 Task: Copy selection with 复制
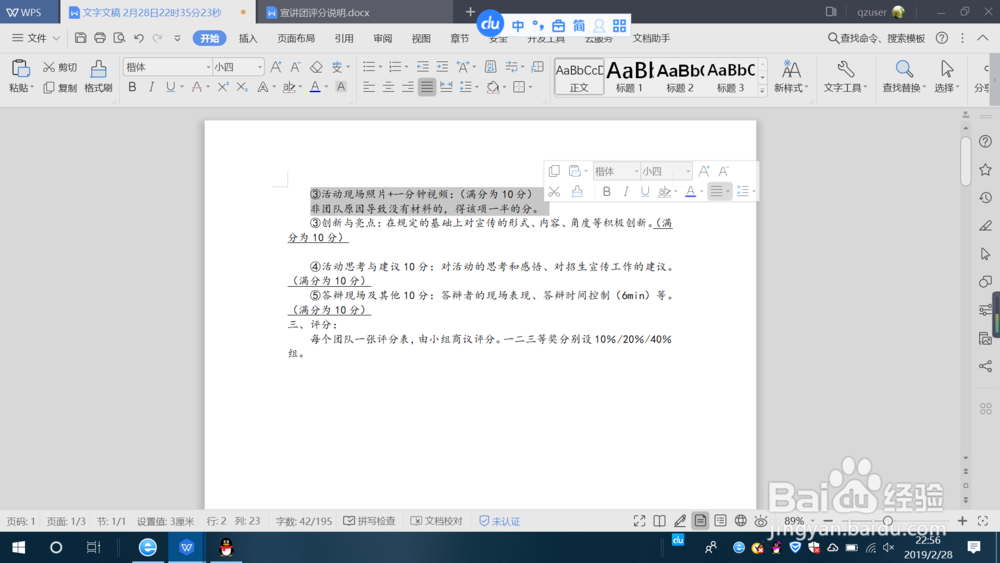point(60,87)
